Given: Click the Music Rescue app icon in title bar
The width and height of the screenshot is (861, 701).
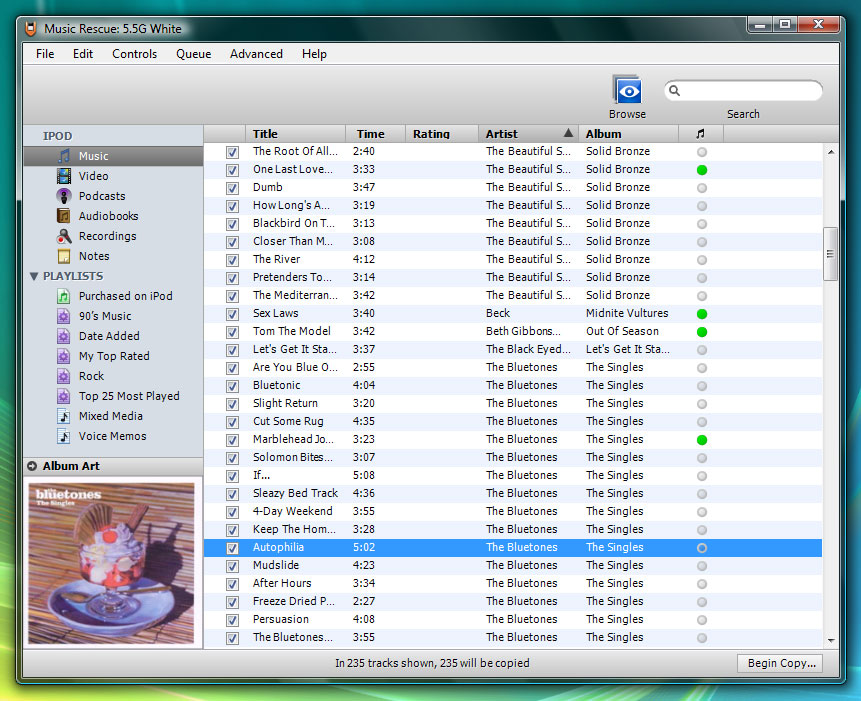Looking at the screenshot, I should (x=31, y=28).
